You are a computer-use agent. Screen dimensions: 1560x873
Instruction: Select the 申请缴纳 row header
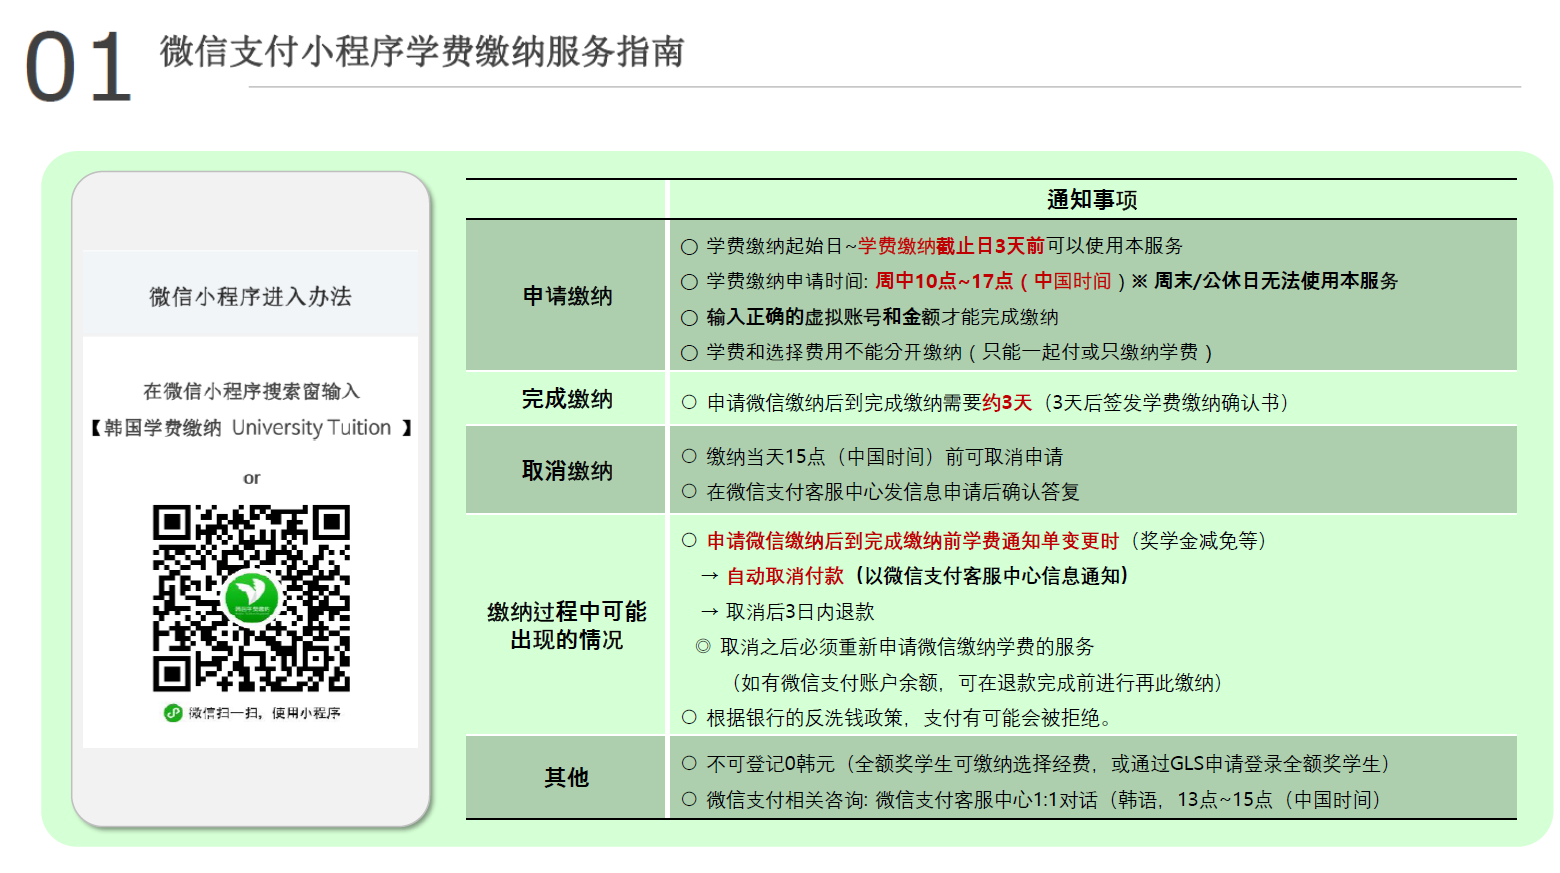pos(567,296)
